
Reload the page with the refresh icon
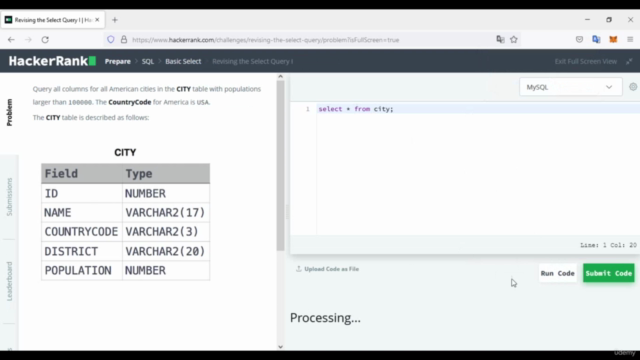(x=45, y=40)
